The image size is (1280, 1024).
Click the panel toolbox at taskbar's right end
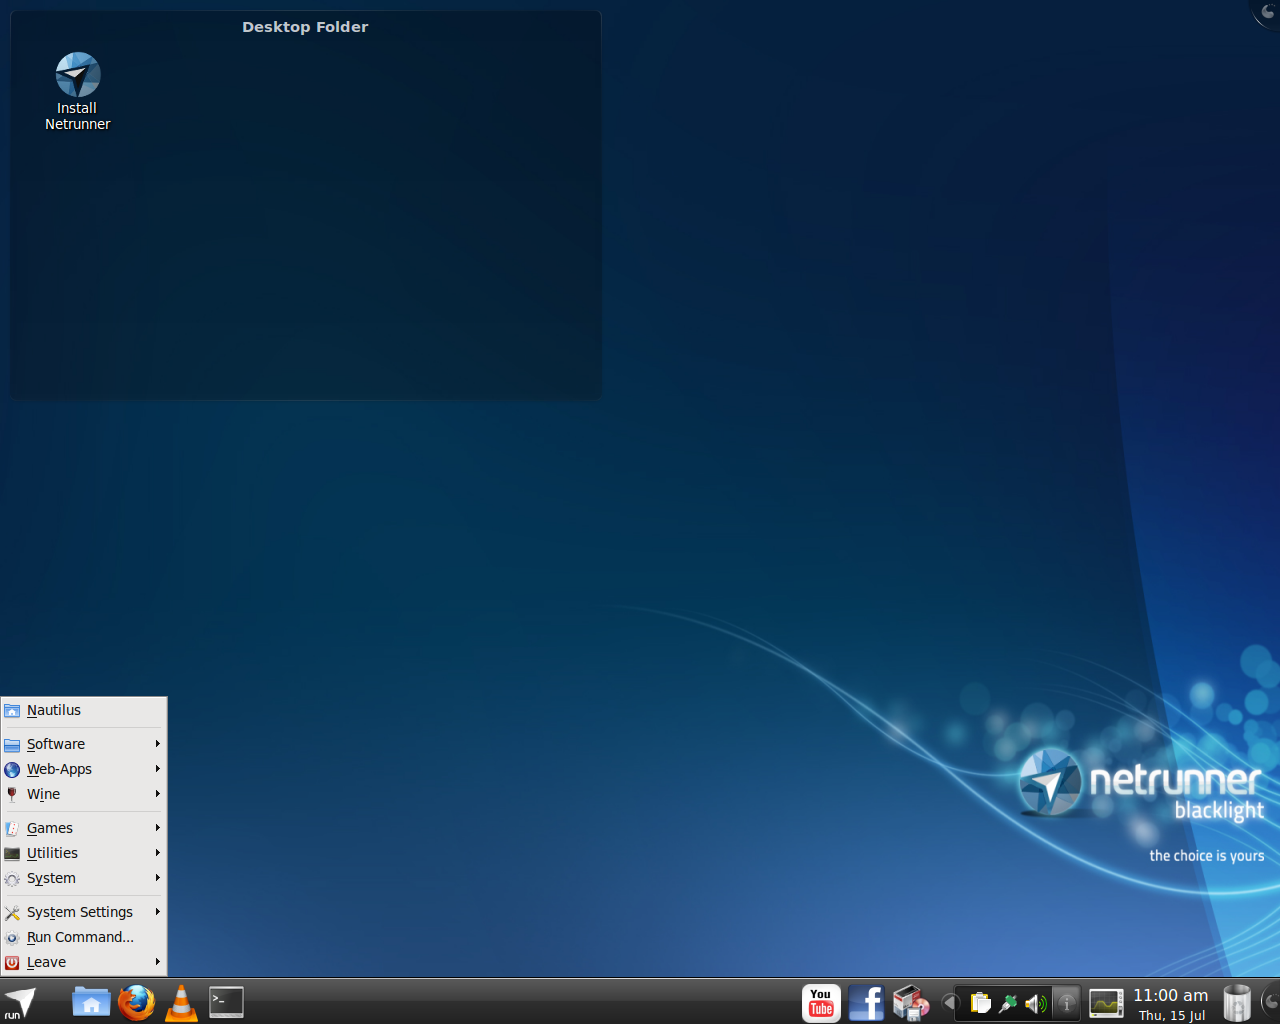pyautogui.click(x=1270, y=1002)
